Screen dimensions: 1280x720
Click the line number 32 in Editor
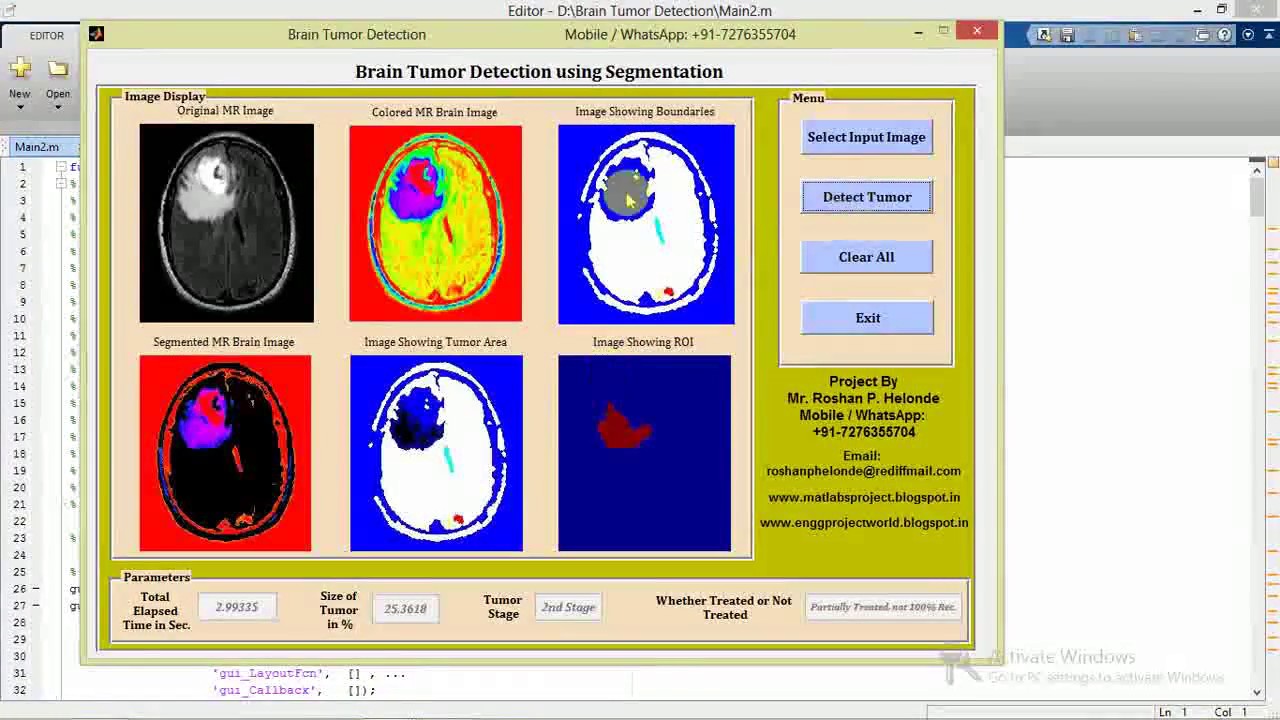click(x=19, y=690)
